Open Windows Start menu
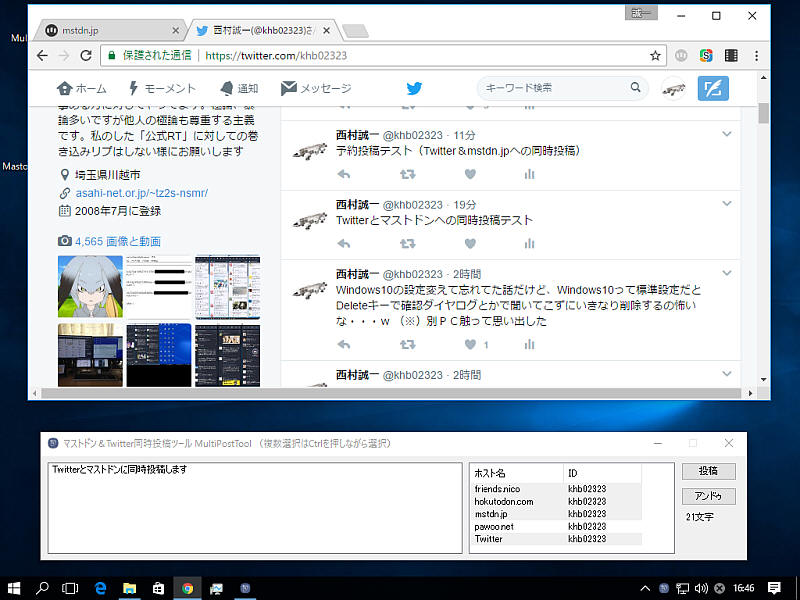Viewport: 800px width, 600px height. pos(14,588)
